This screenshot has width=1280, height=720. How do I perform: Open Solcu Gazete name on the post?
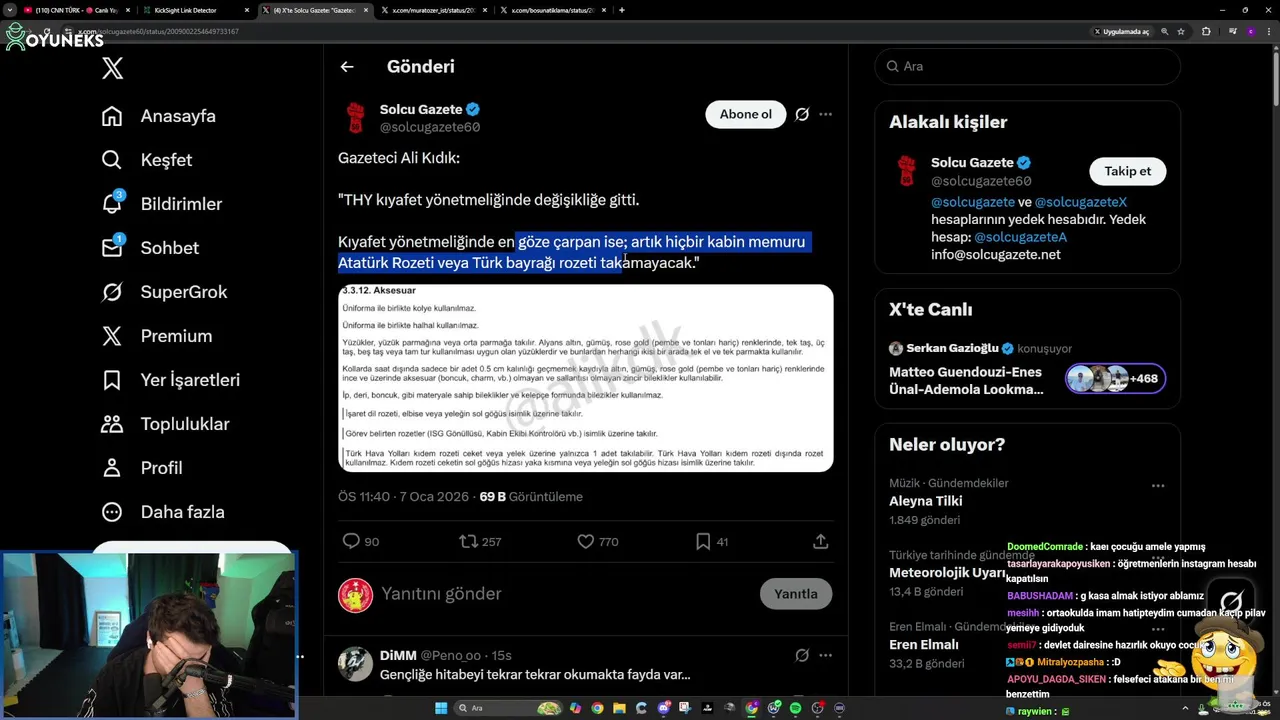421,109
